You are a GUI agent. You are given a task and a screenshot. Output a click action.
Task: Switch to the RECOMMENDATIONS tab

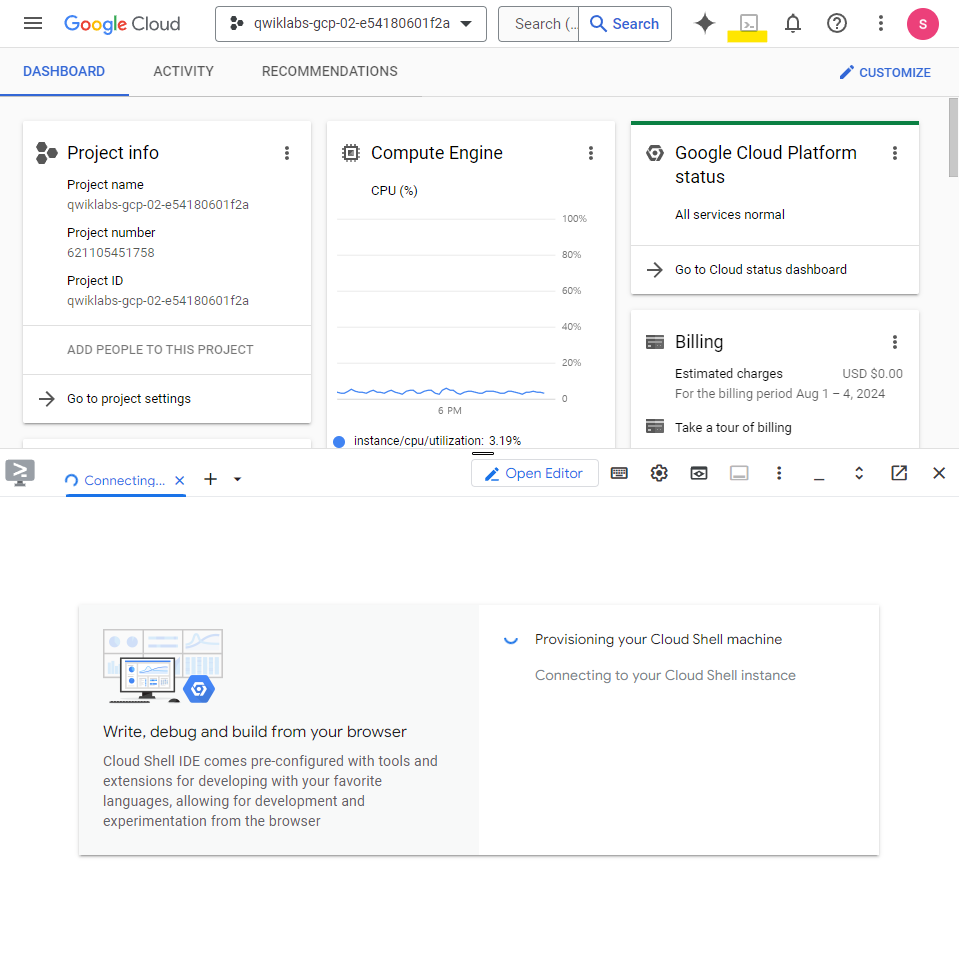[x=330, y=72]
